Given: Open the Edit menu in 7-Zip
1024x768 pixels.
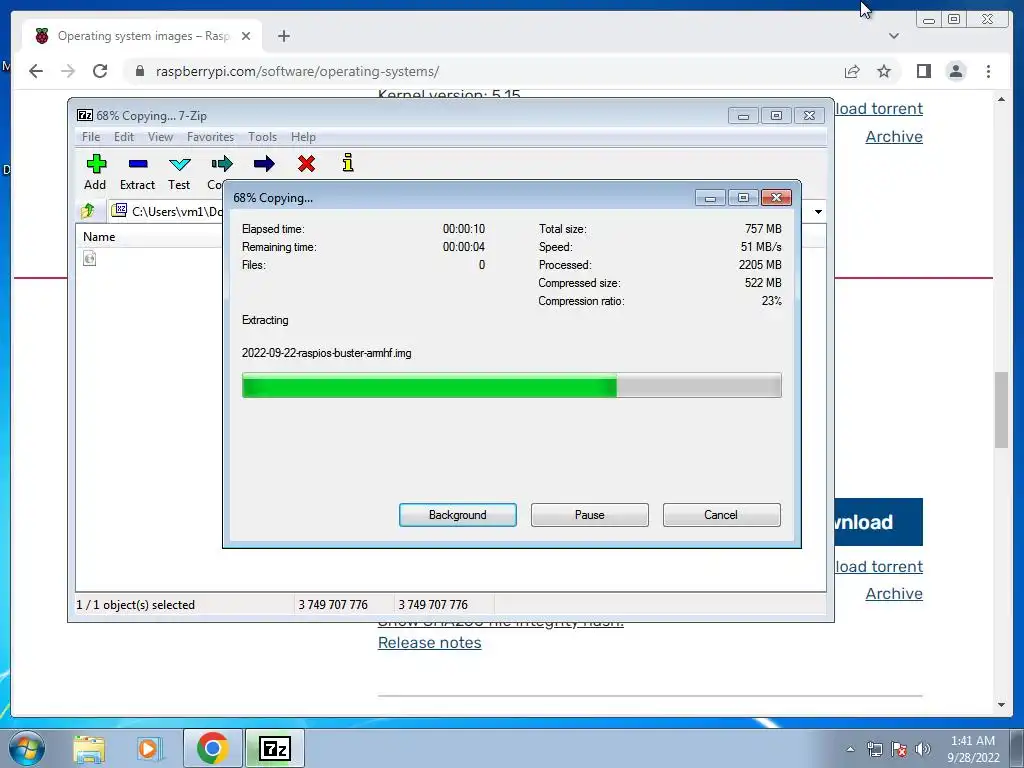Looking at the screenshot, I should click(123, 136).
